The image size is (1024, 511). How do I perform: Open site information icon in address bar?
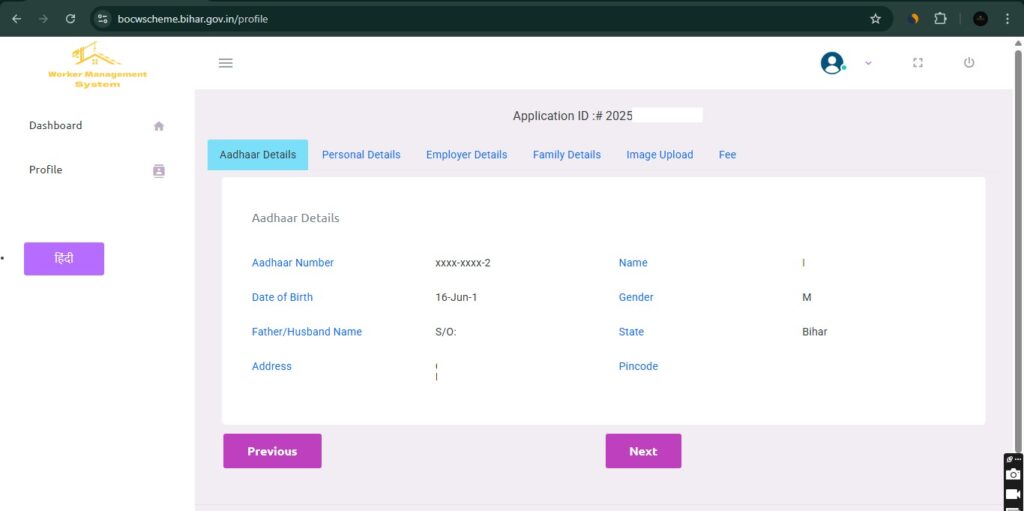[x=103, y=19]
